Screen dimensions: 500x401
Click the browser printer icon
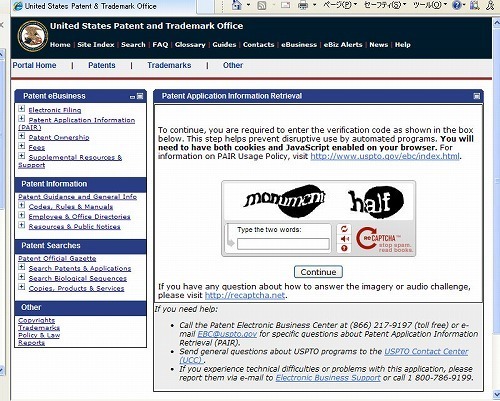303,5
